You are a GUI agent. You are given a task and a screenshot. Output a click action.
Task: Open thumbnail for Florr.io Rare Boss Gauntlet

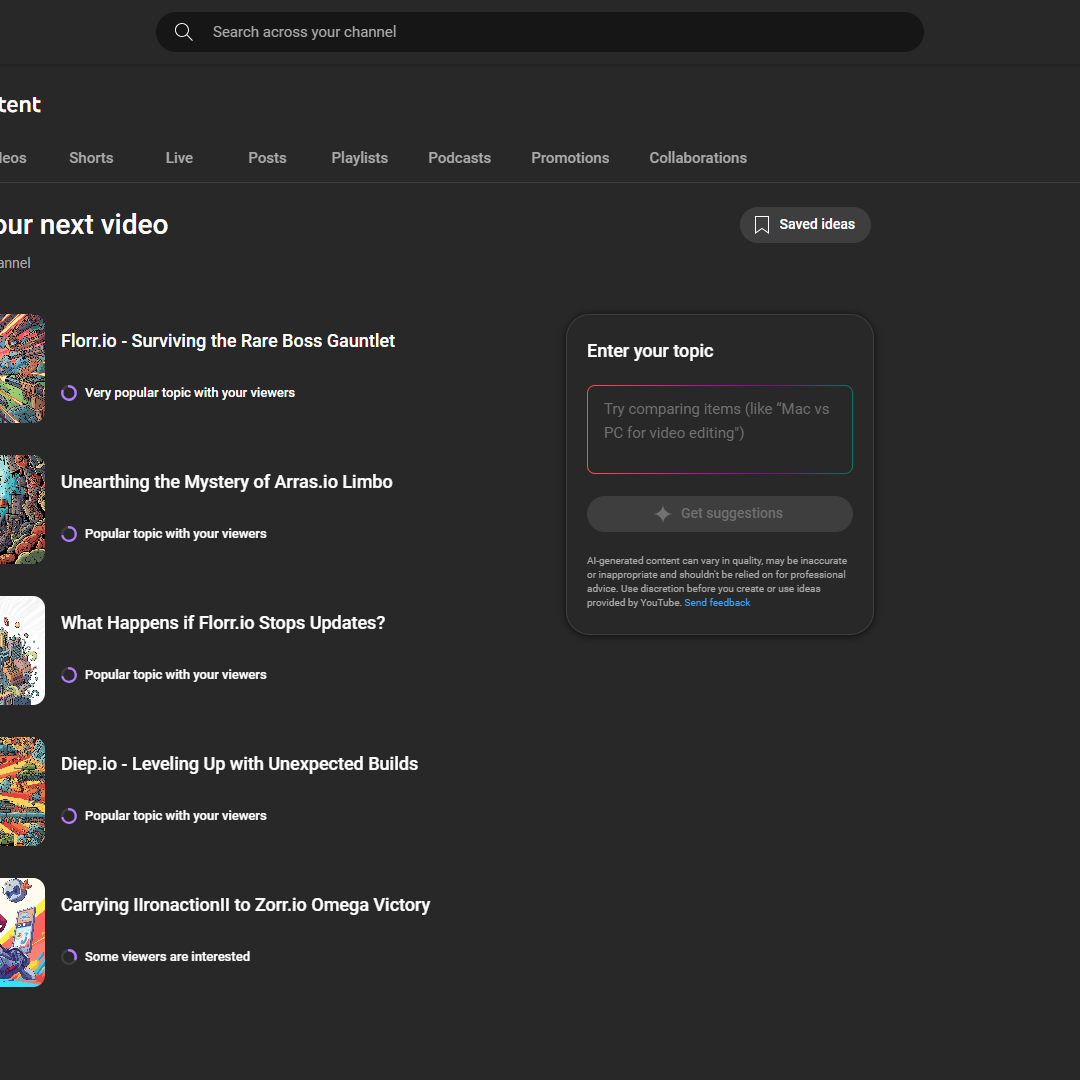[x=22, y=368]
